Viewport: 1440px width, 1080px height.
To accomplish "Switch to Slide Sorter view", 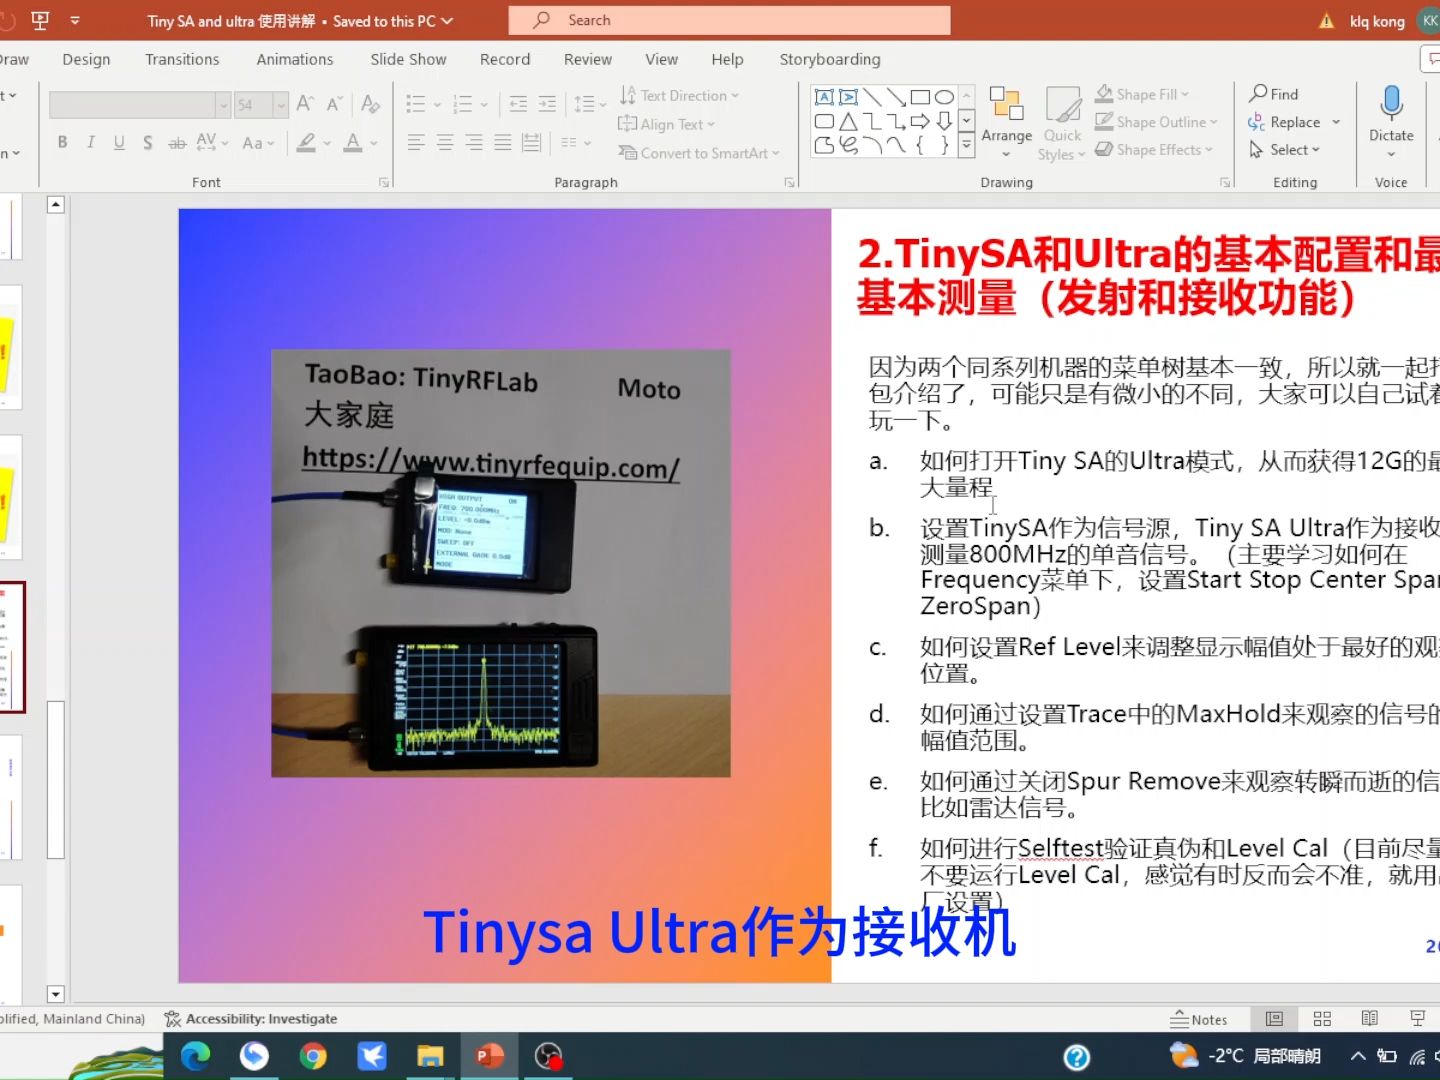I will tap(1322, 1019).
